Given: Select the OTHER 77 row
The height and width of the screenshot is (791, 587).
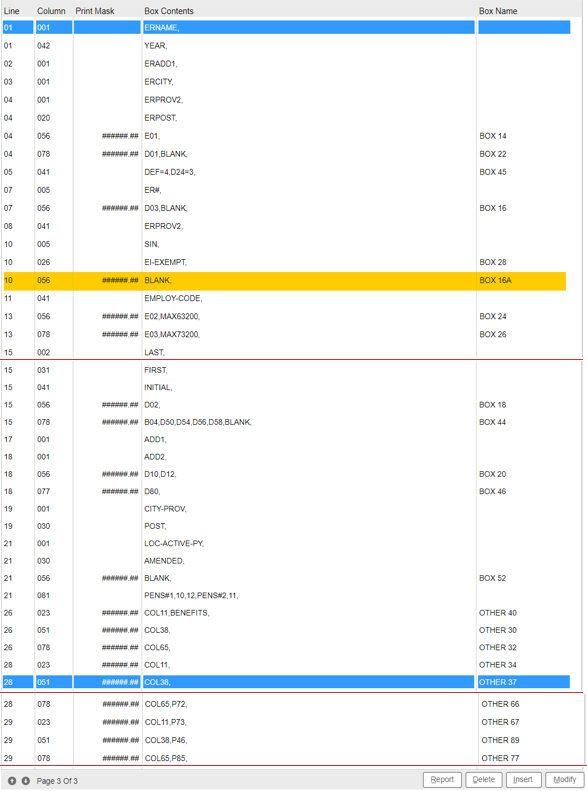Looking at the screenshot, I should point(286,758).
